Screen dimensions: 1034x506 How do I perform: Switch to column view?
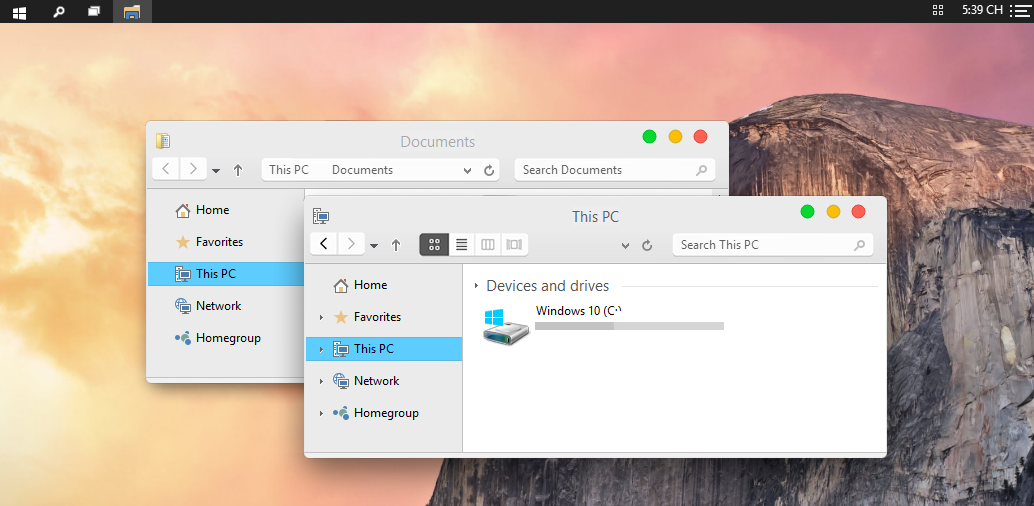click(x=488, y=245)
